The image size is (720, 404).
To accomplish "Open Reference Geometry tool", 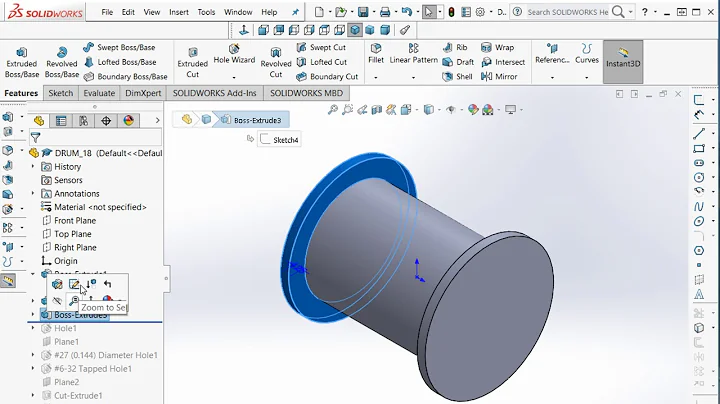I will 552,54.
